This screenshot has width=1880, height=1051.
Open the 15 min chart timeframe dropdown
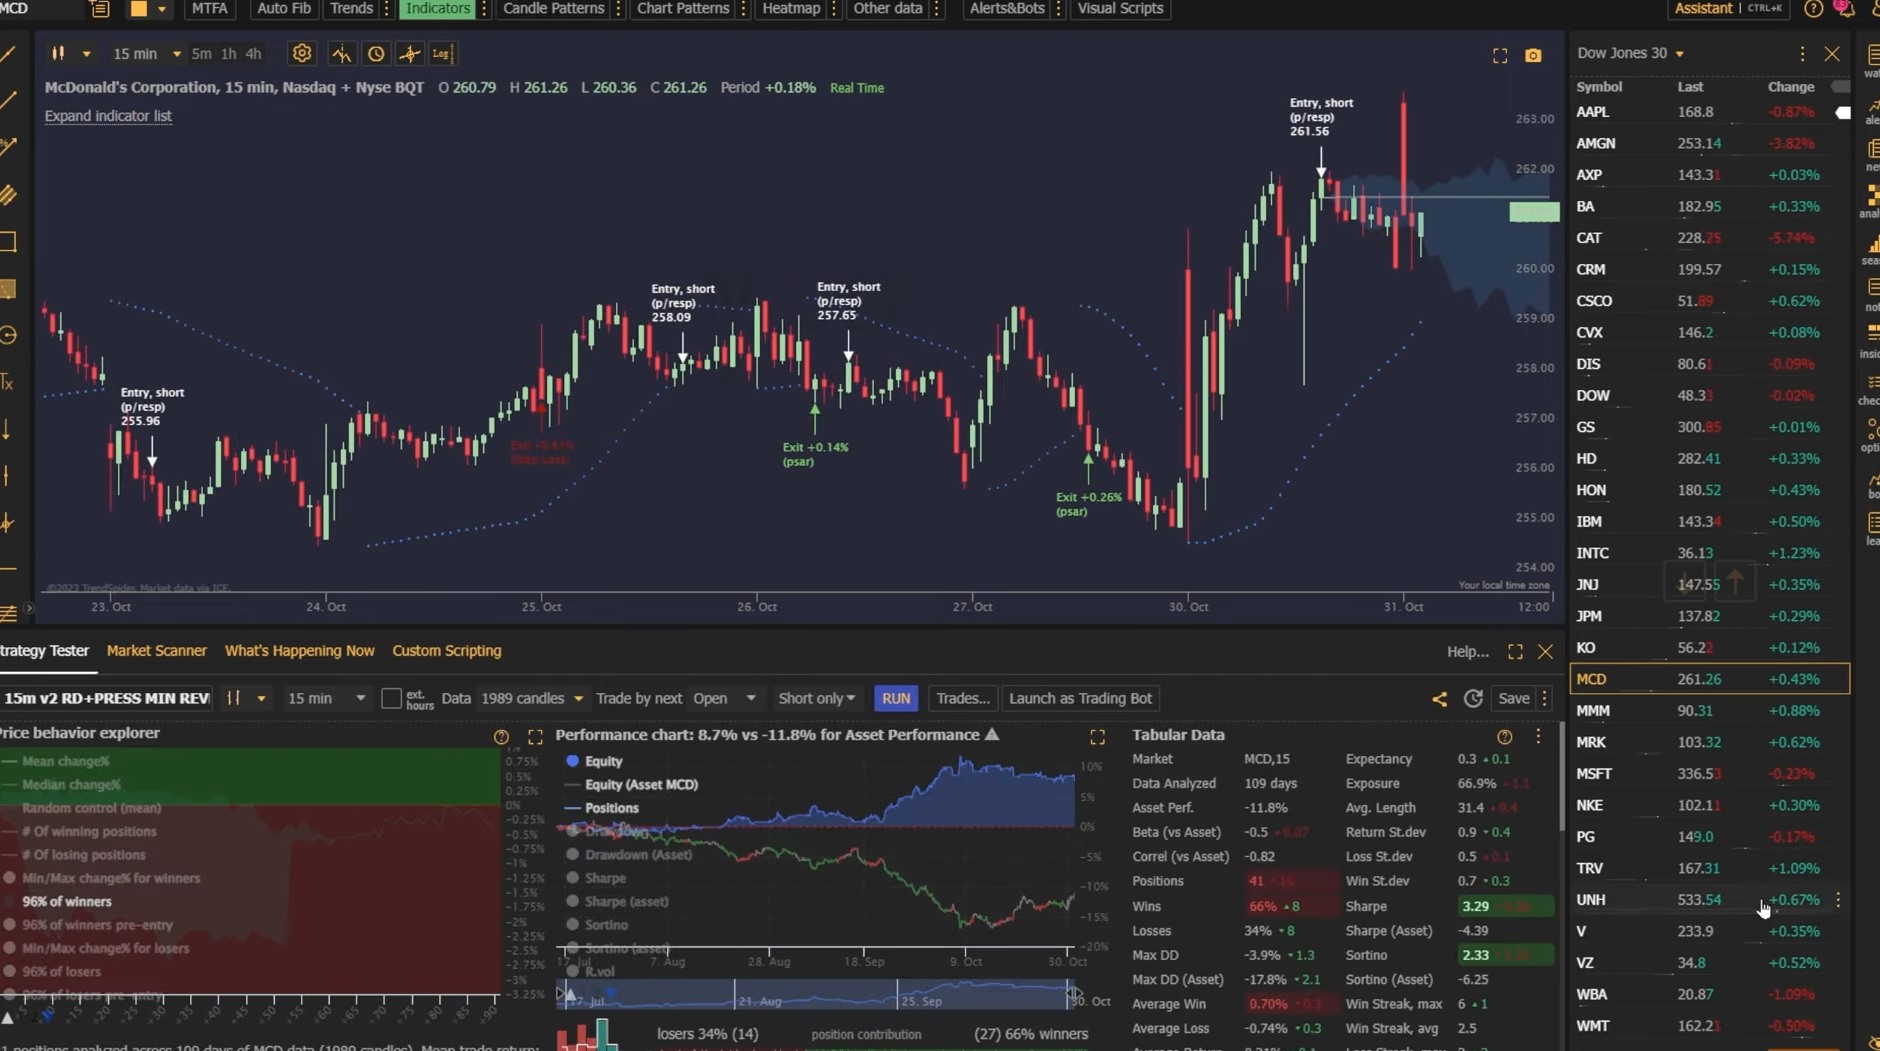tap(146, 54)
